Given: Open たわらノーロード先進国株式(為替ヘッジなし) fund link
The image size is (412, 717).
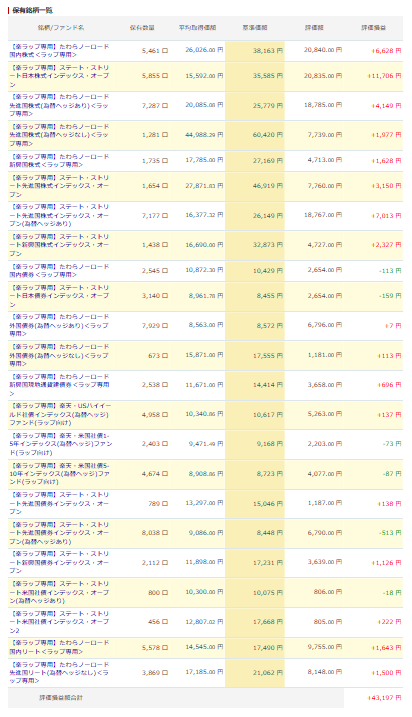Looking at the screenshot, I should pyautogui.click(x=59, y=135).
